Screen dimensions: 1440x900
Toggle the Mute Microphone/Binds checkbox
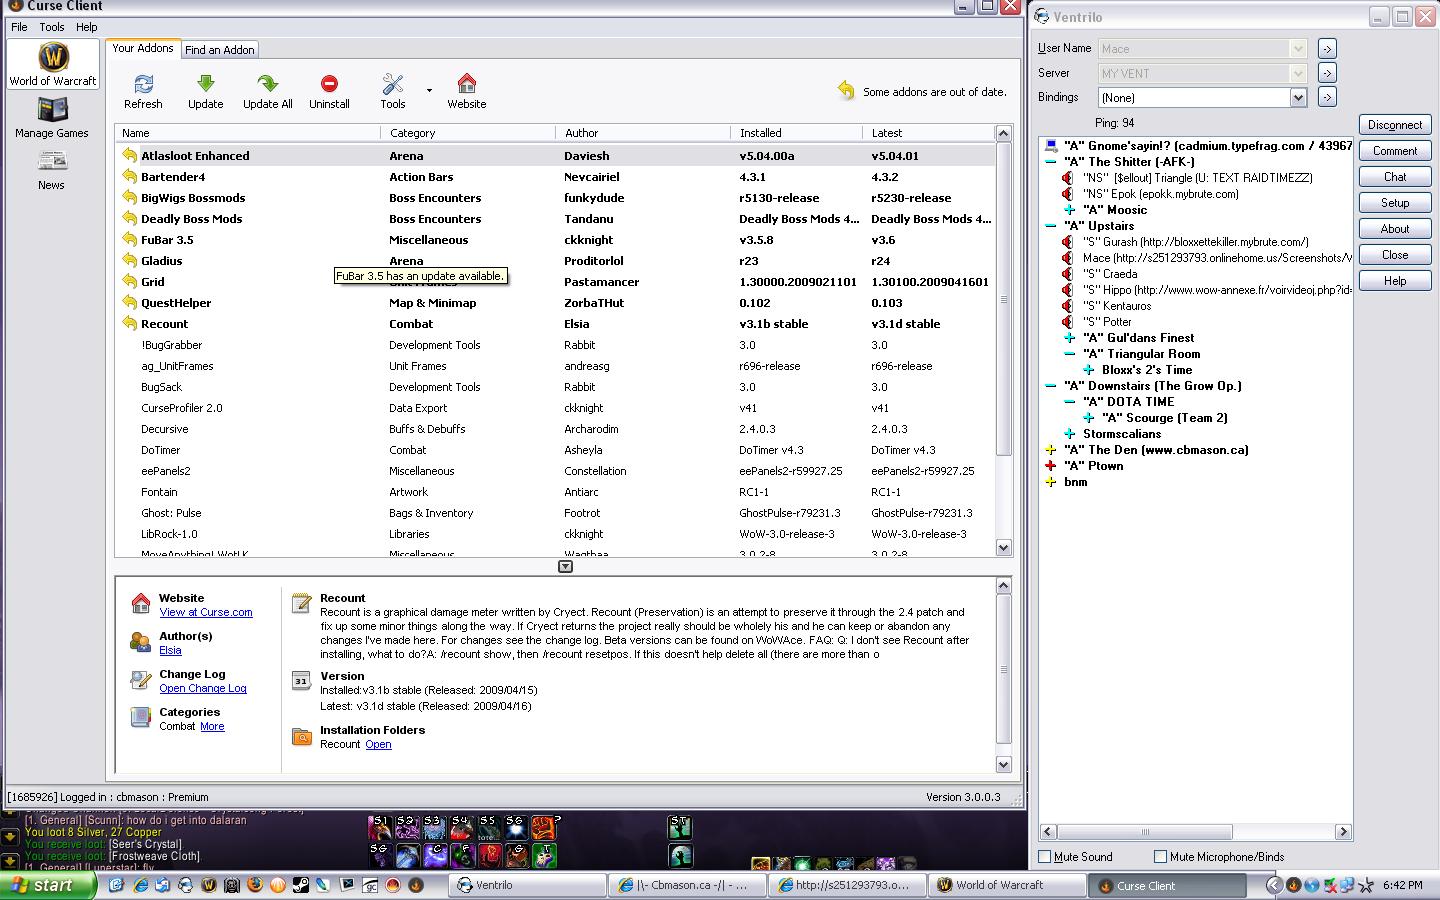[1160, 856]
